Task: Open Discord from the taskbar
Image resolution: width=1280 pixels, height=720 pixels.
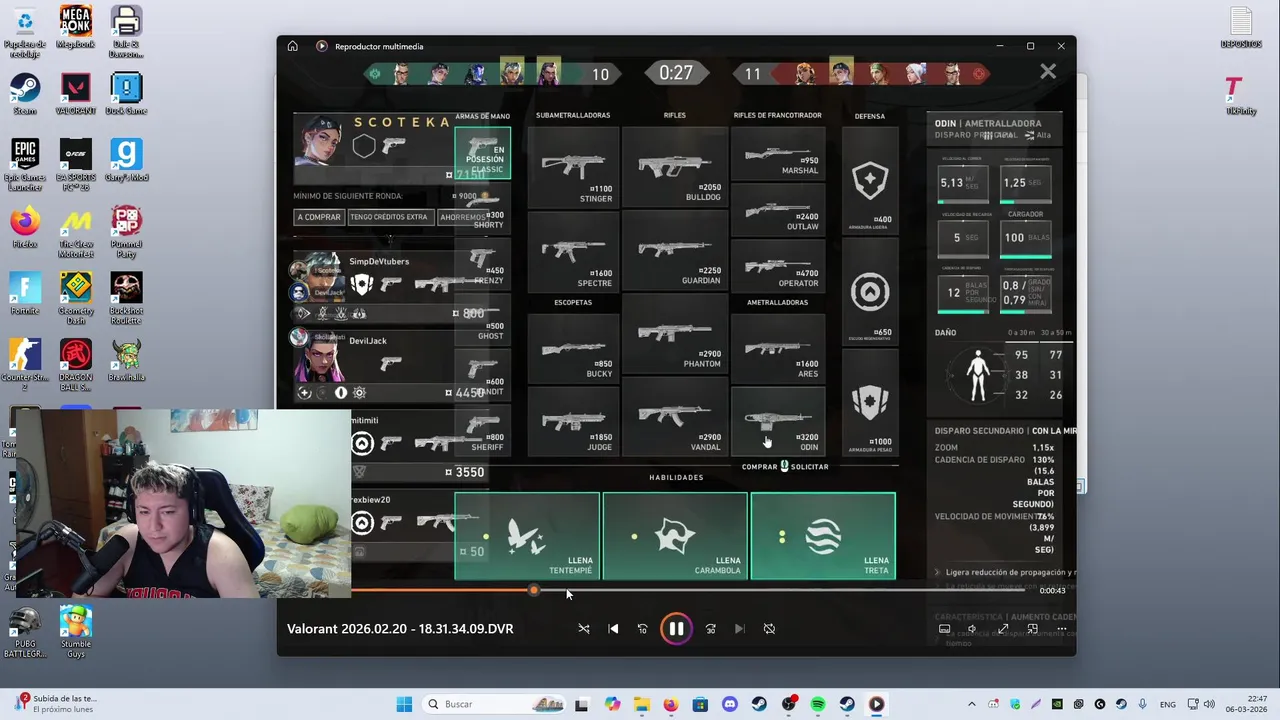Action: pyautogui.click(x=729, y=704)
